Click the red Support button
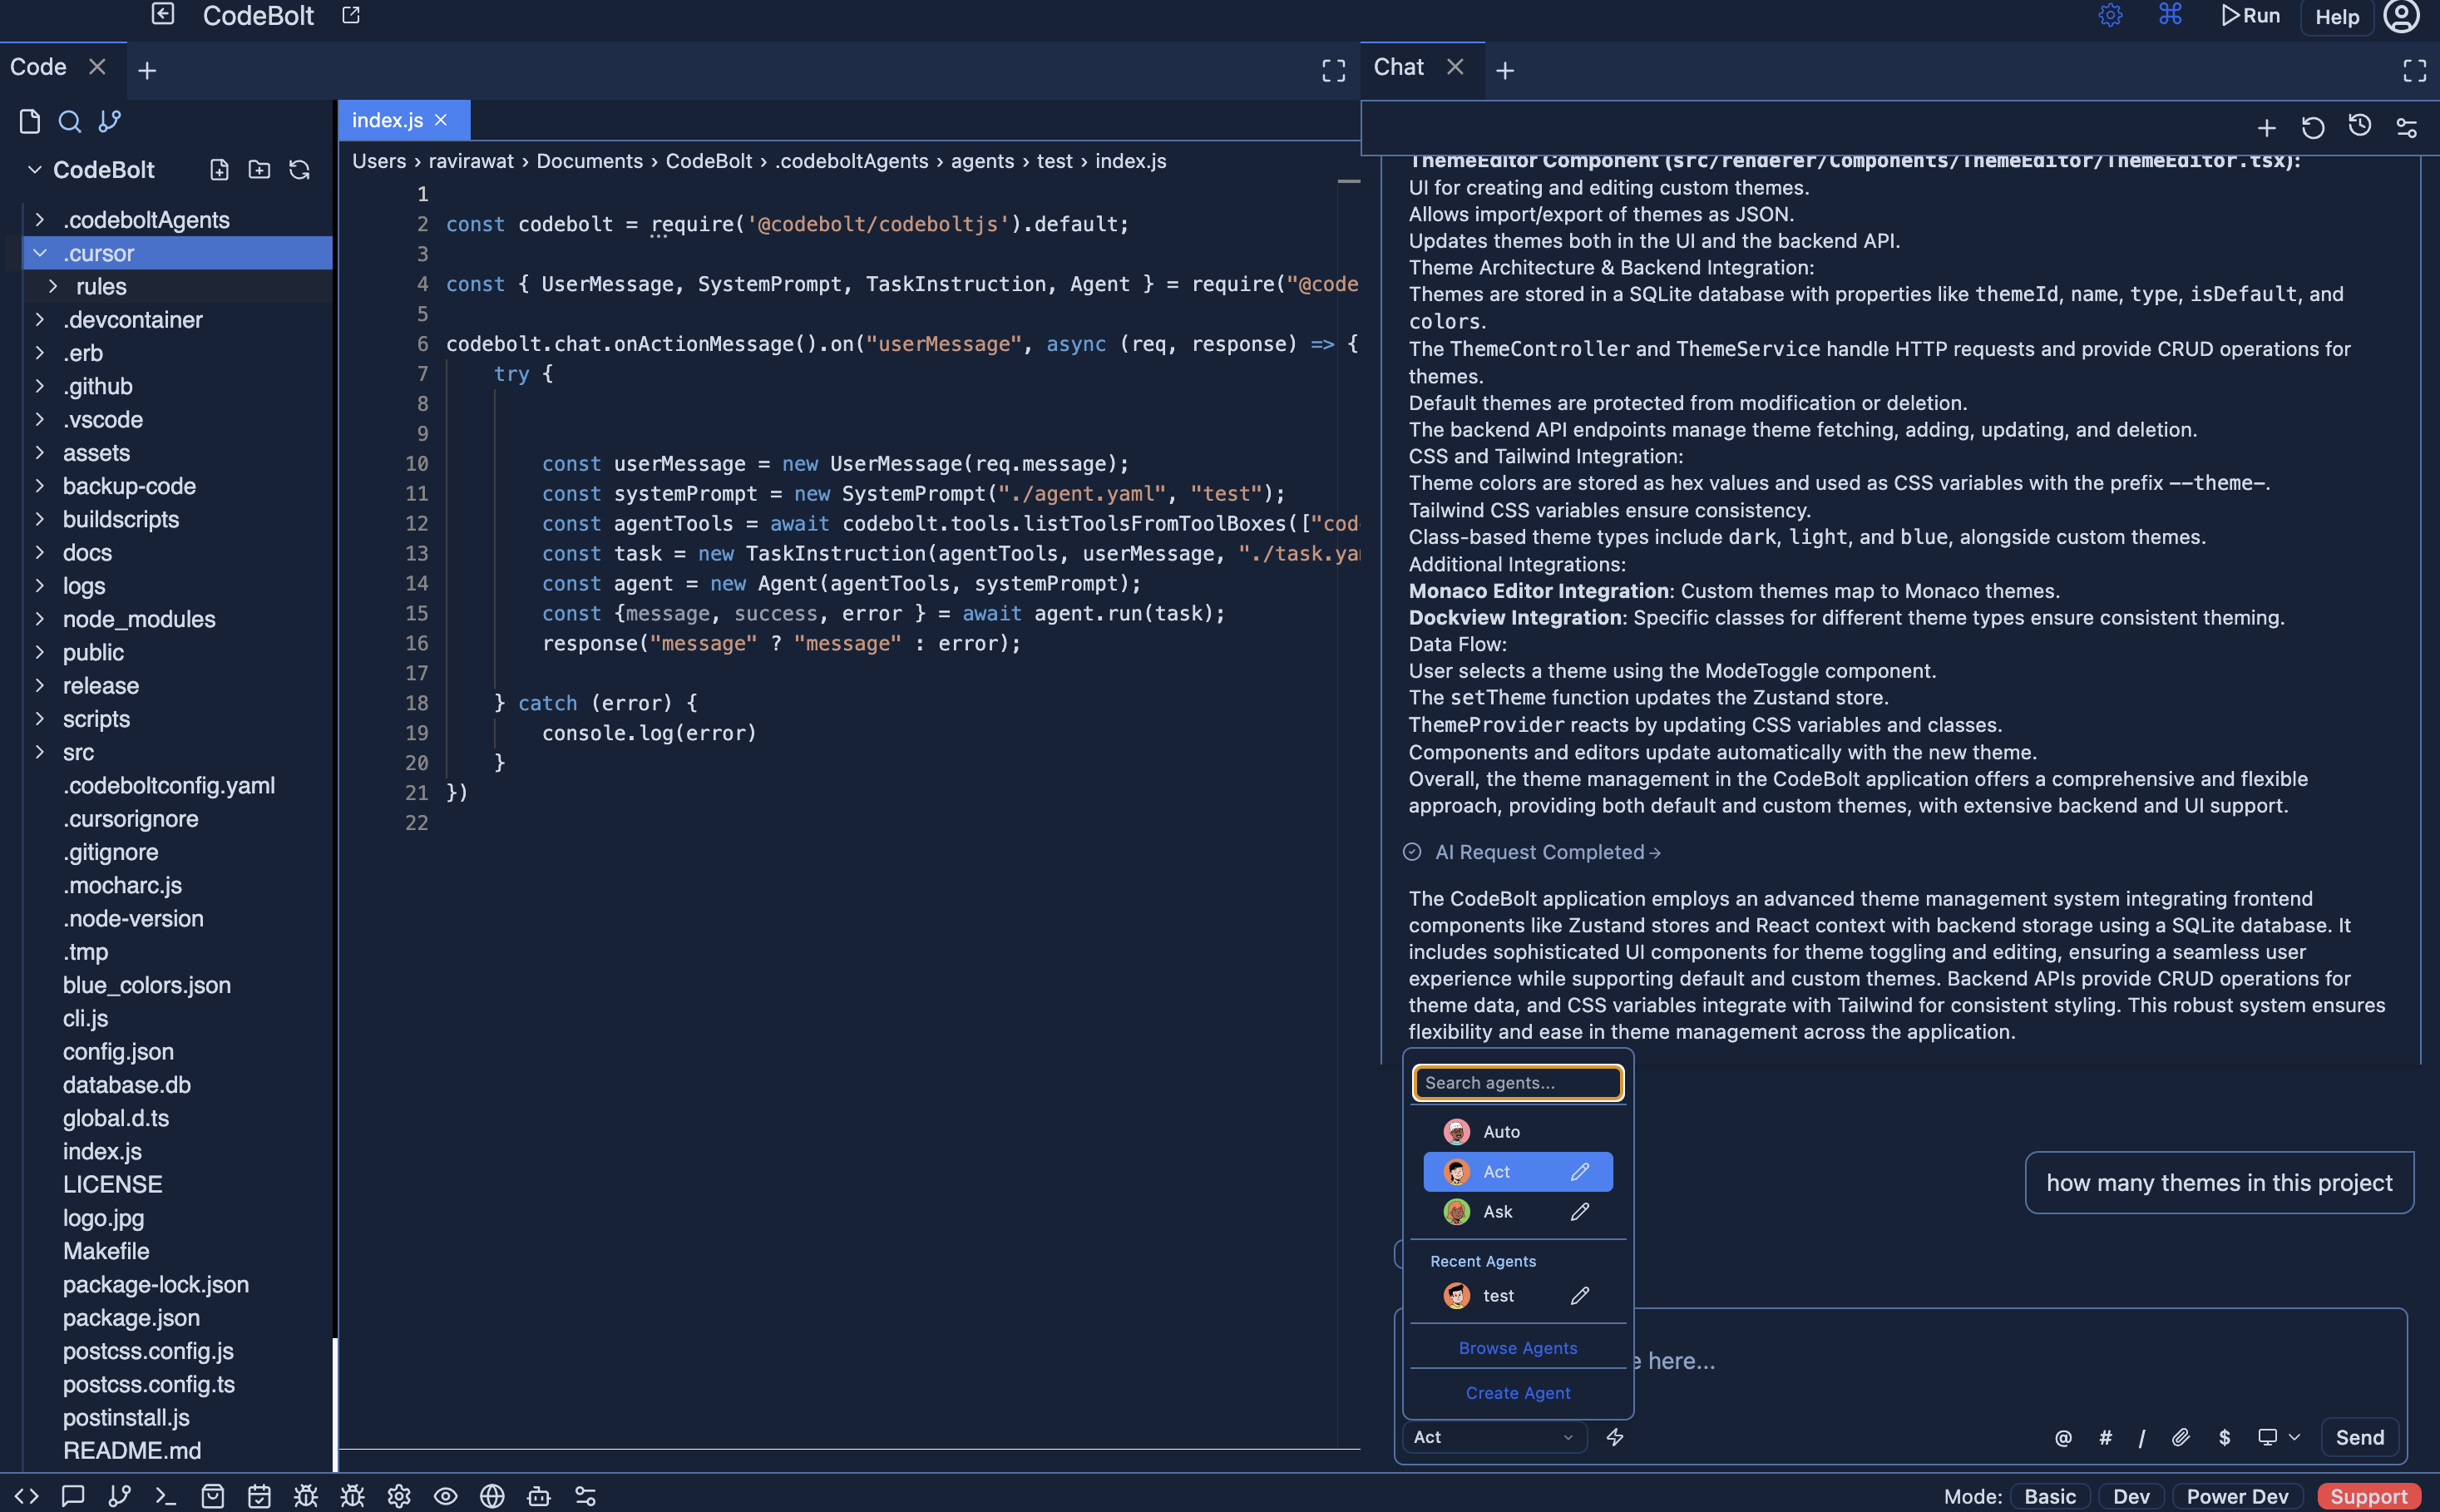The width and height of the screenshot is (2440, 1512). [2368, 1496]
